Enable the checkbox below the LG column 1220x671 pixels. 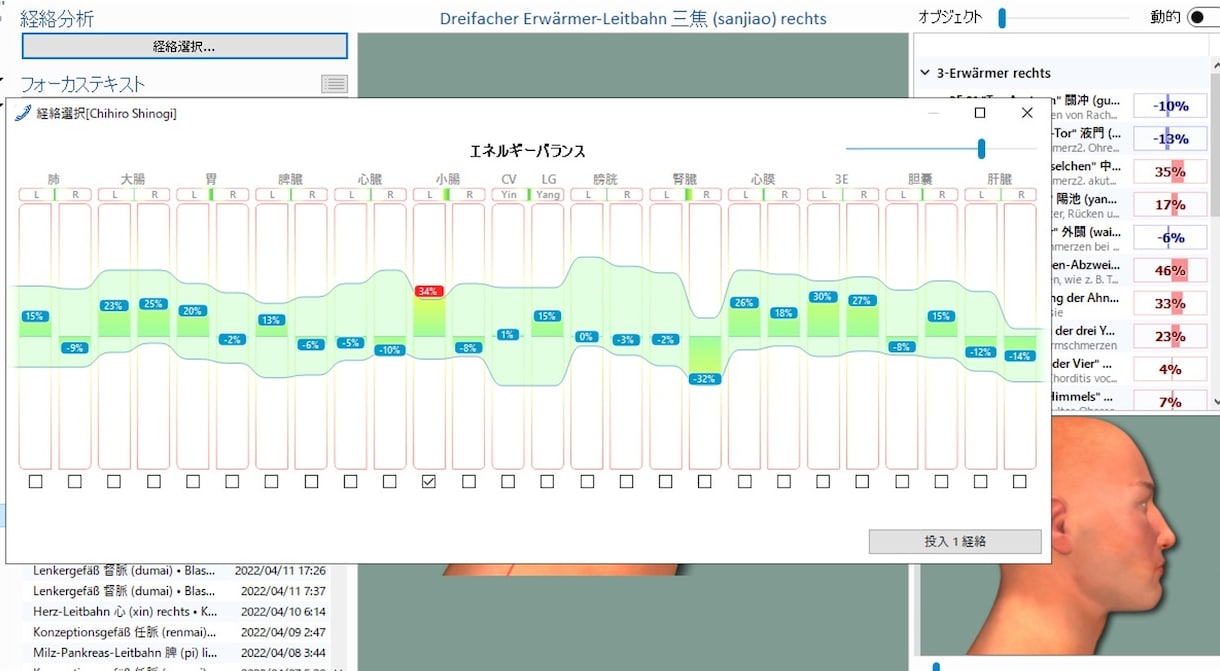pos(547,481)
